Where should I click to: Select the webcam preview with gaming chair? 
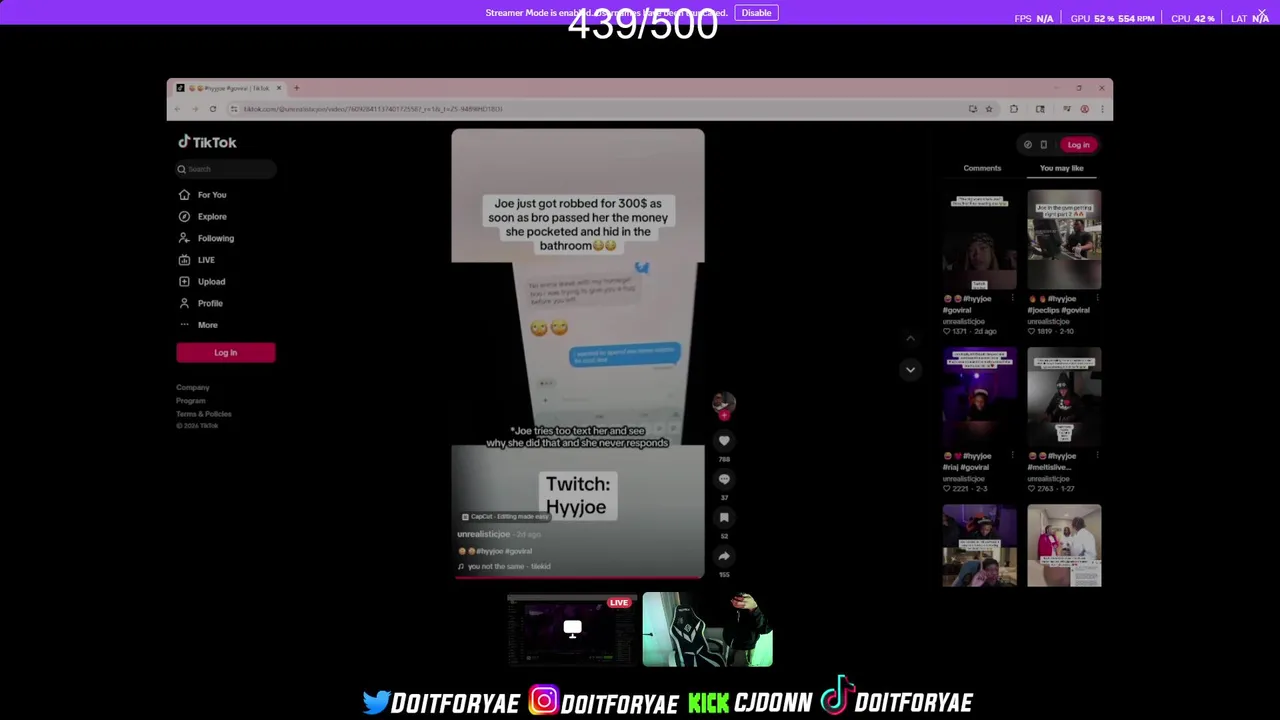[707, 629]
